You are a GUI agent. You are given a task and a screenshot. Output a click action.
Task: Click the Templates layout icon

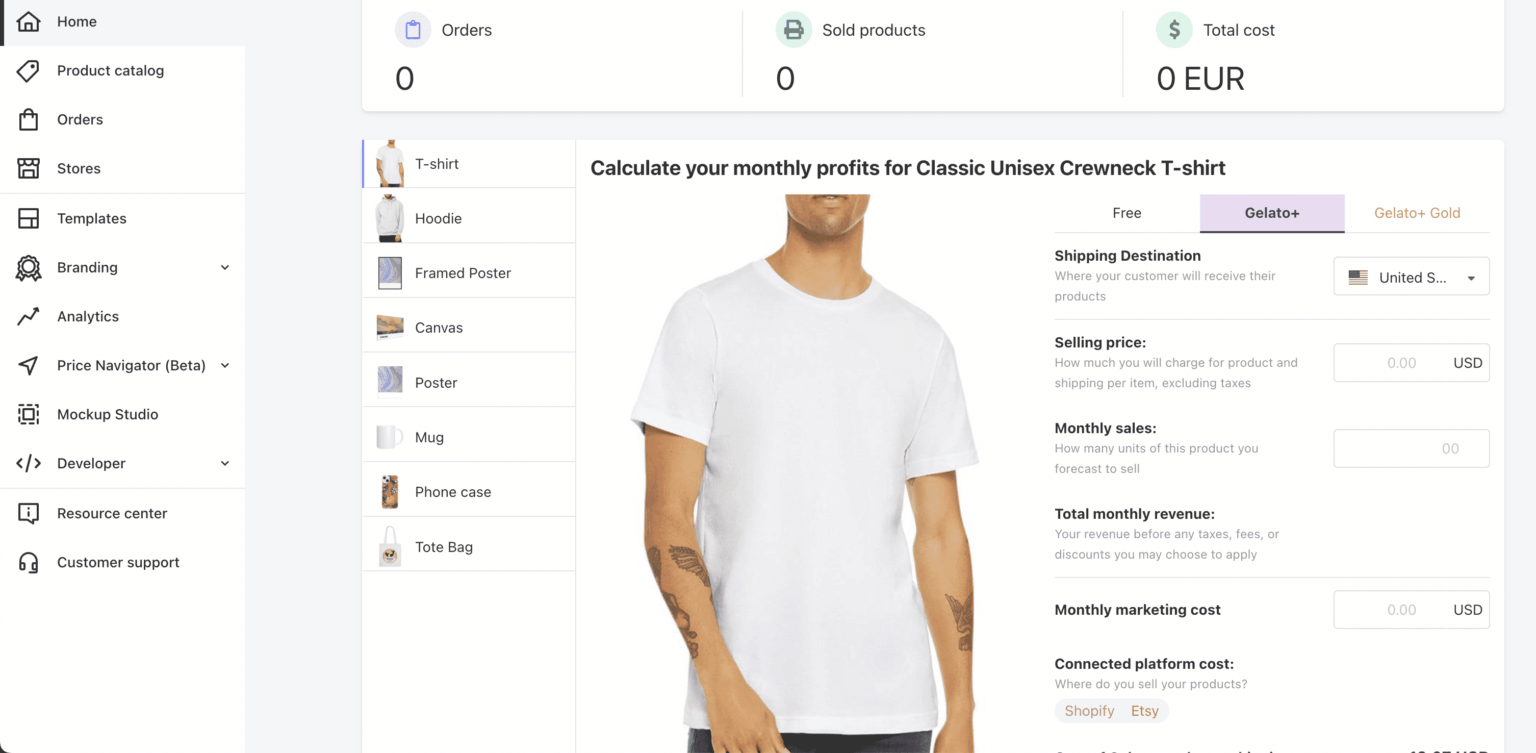click(29, 218)
